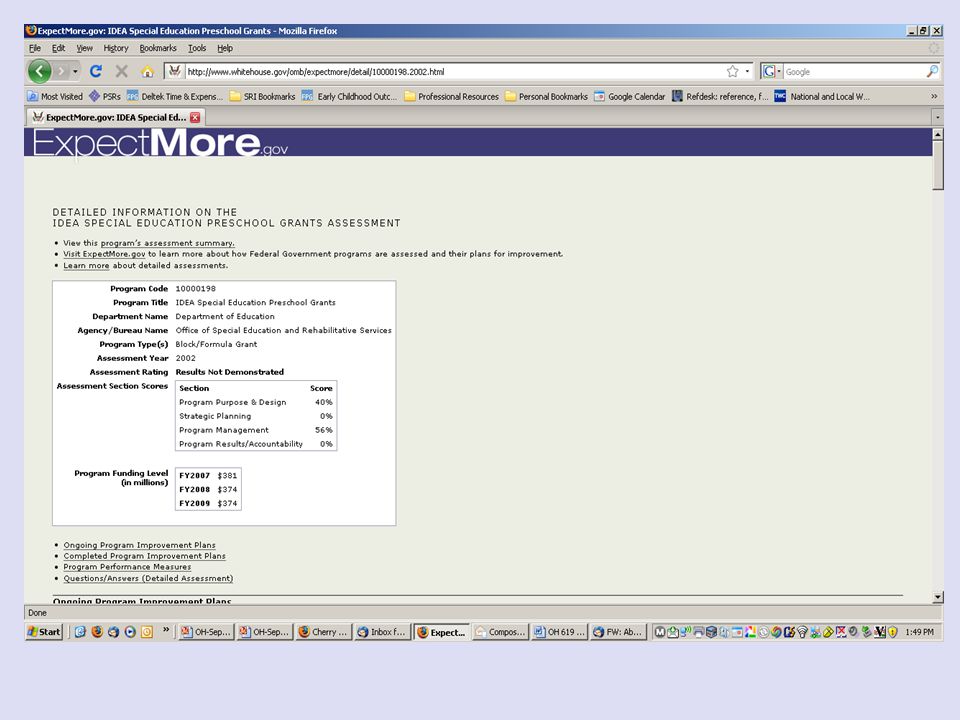Click the system tray clock showing 1:49 PM
This screenshot has height=720, width=960.
tap(920, 632)
